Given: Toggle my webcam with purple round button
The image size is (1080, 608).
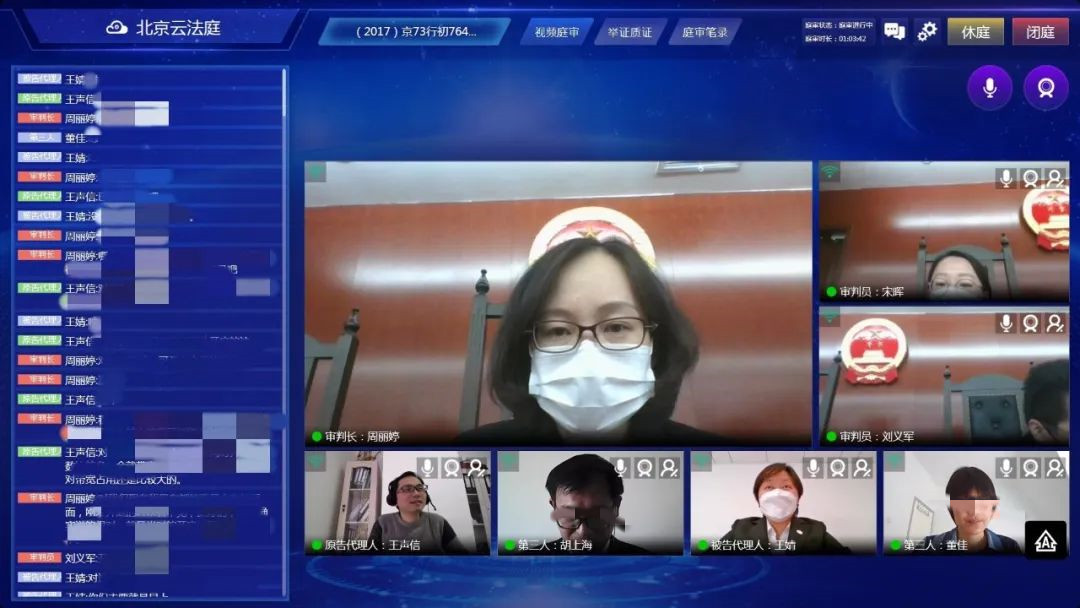Looking at the screenshot, I should [1046, 87].
